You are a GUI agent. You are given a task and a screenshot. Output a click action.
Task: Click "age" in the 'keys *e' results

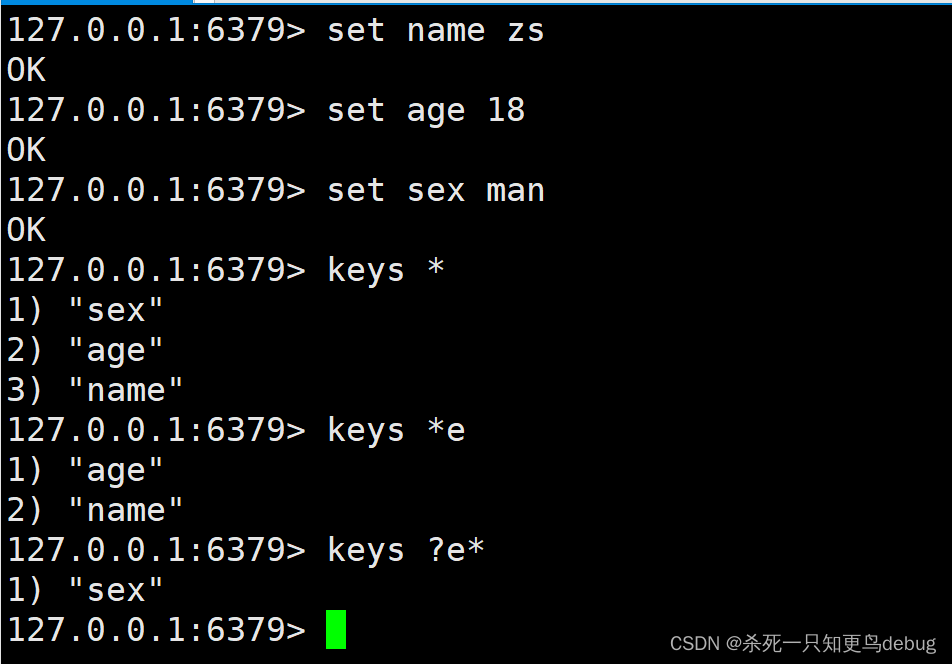[115, 471]
